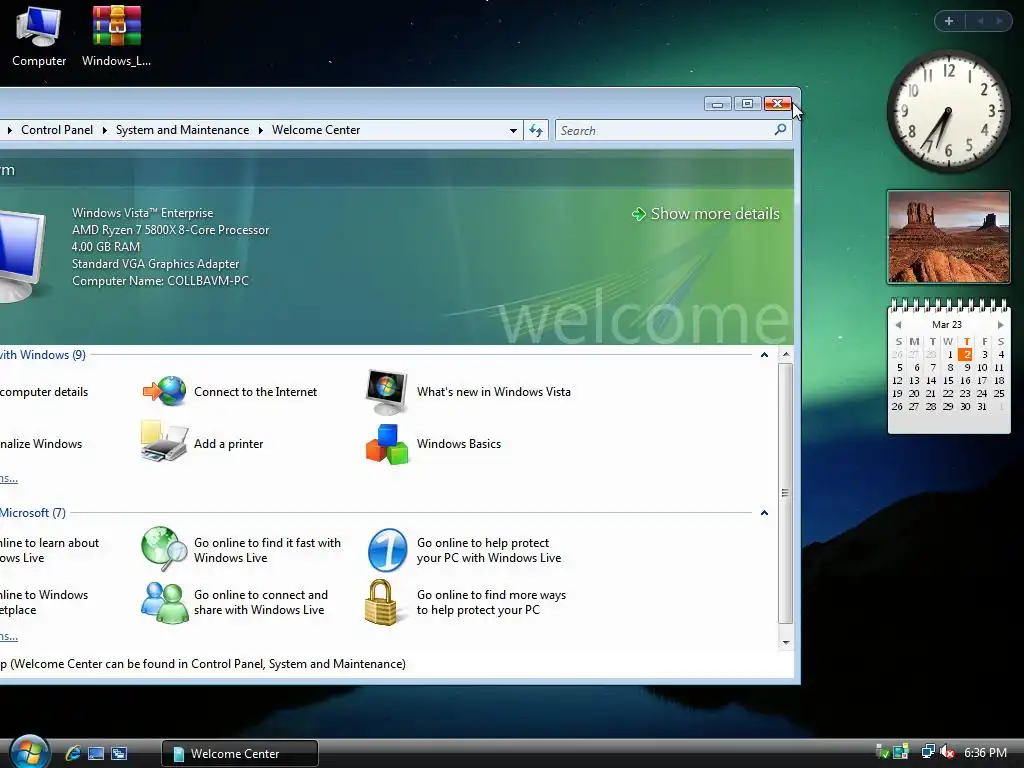Click 'Computer Name: COLLBAVM-PC' text
This screenshot has width=1024, height=768.
(160, 281)
